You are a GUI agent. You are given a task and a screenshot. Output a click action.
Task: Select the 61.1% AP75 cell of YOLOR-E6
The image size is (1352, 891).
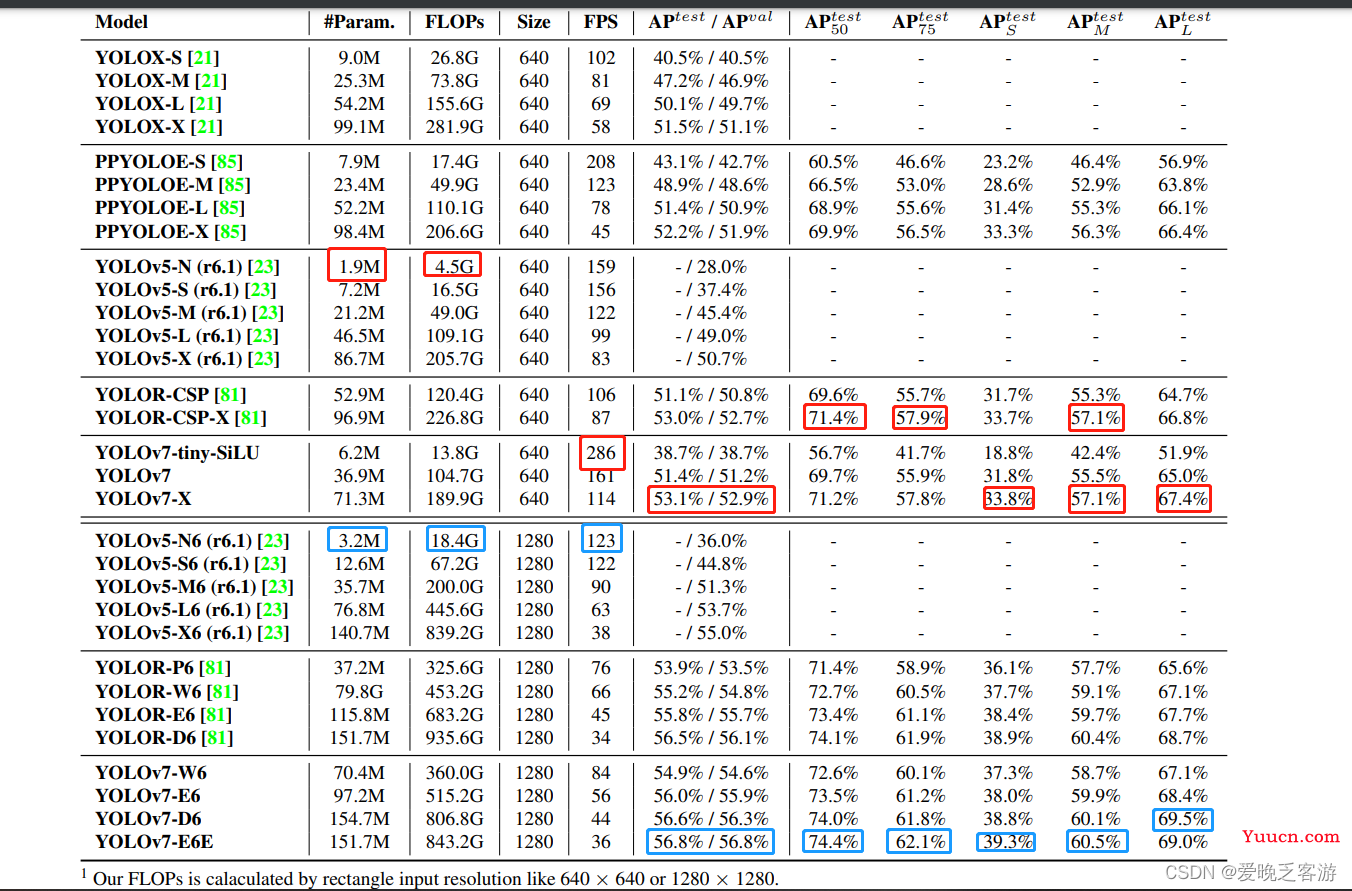[921, 715]
